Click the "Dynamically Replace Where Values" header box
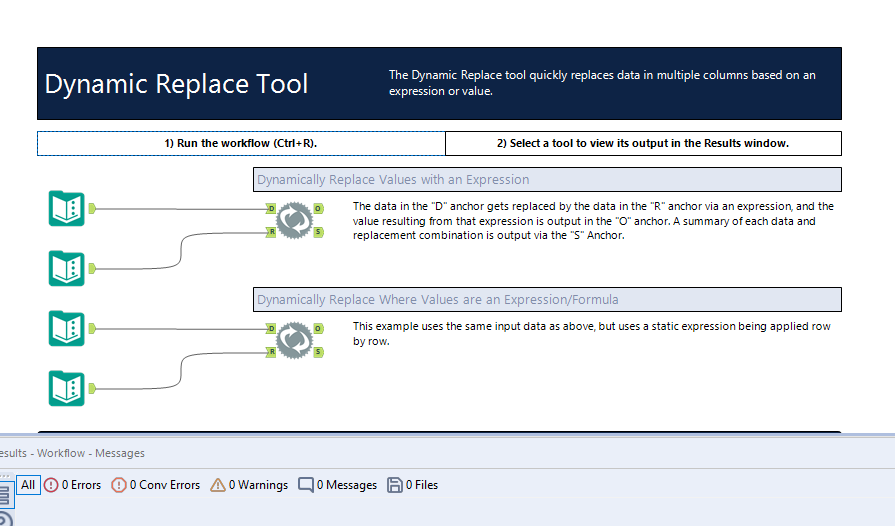Viewport: 895px width, 526px height. click(x=546, y=300)
